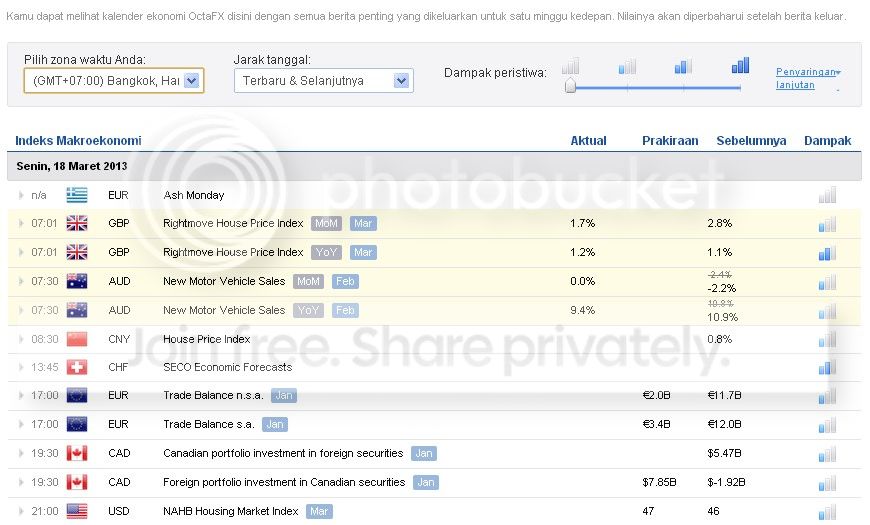This screenshot has width=870, height=525.
Task: Click impact bars icon for SECO Economic Forecasts
Action: (x=827, y=367)
